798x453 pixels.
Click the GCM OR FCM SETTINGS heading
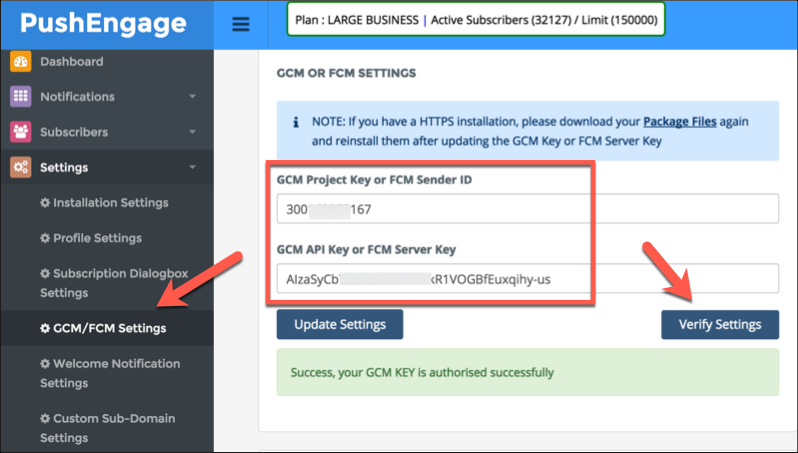tap(346, 73)
